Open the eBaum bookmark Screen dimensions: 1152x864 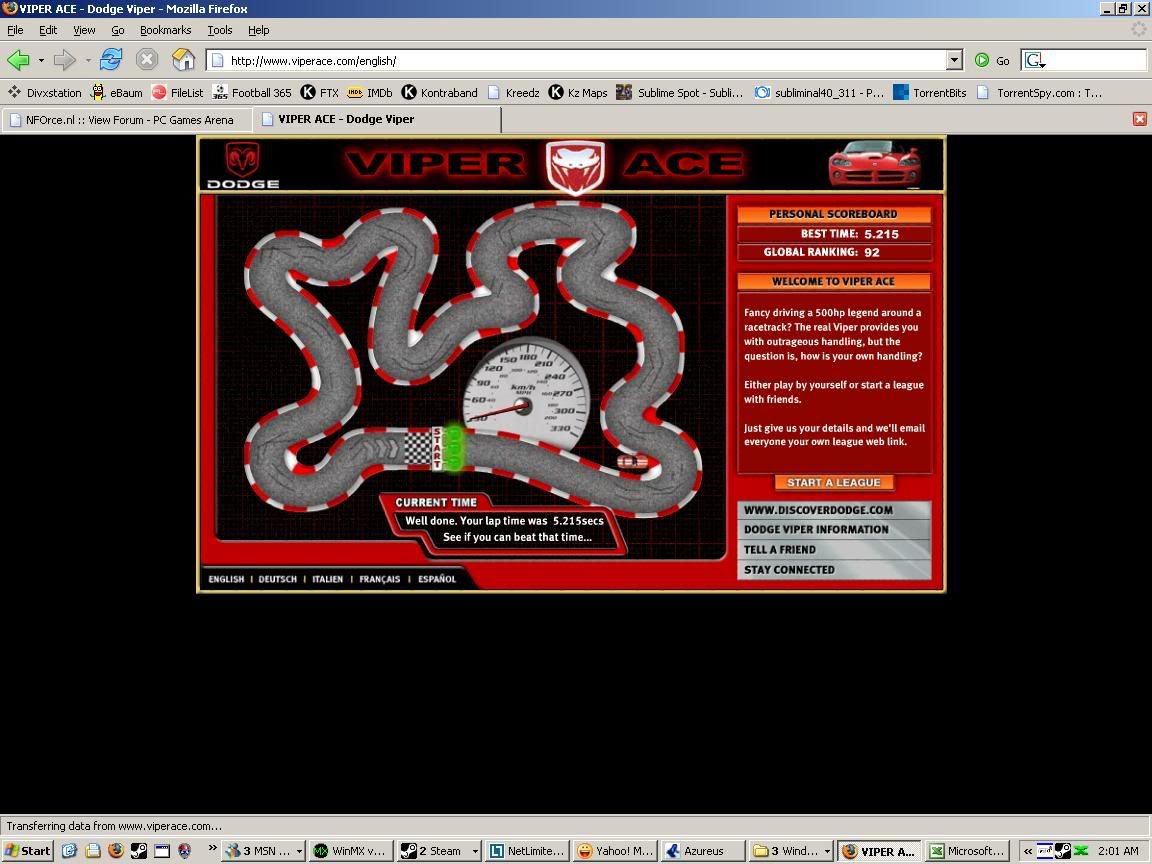tap(117, 93)
